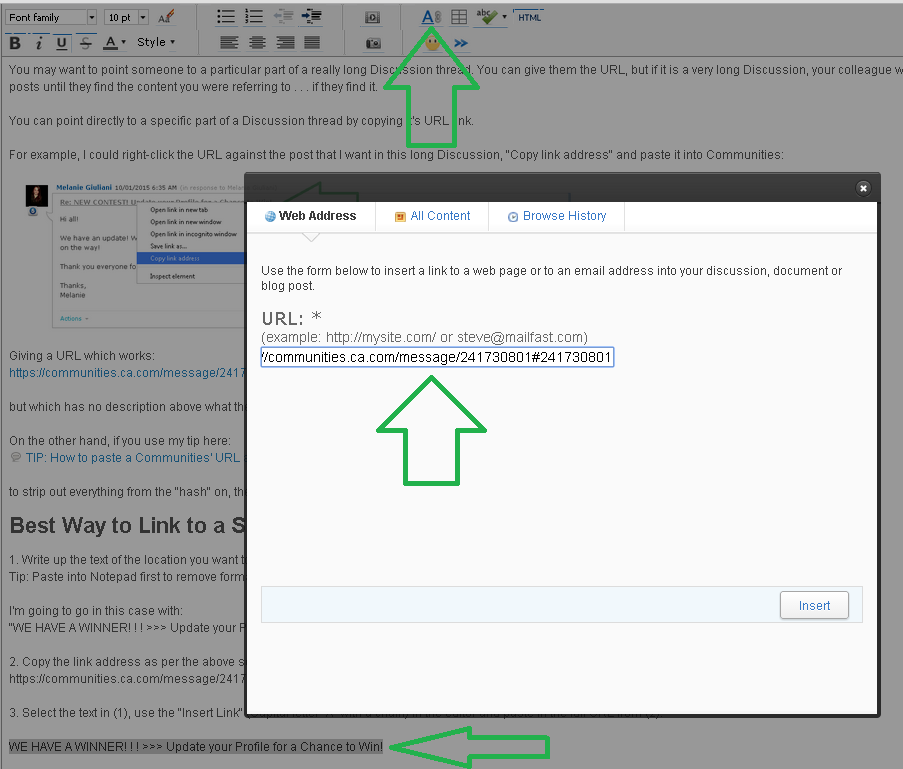
Task: Click the insert image camera icon
Action: pos(373,43)
